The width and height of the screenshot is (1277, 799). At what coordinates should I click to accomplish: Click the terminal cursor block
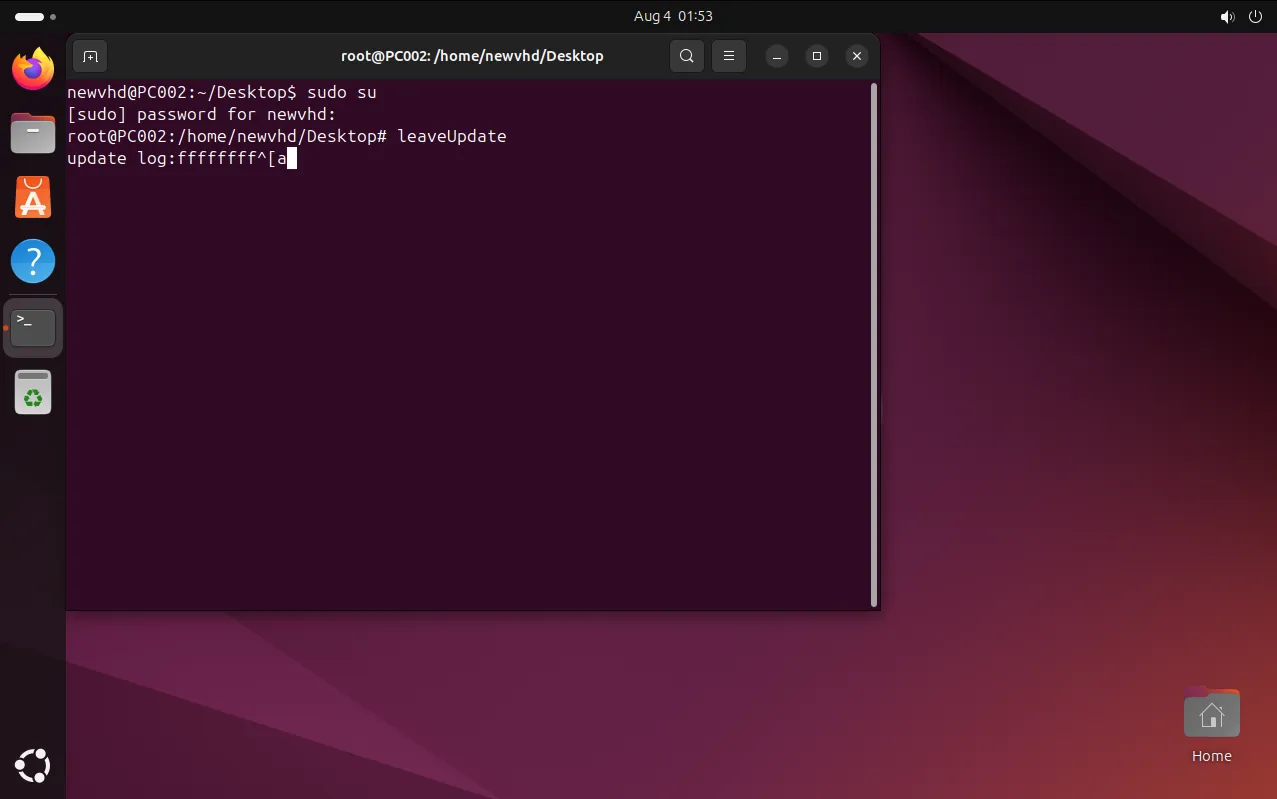pyautogui.click(x=292, y=158)
